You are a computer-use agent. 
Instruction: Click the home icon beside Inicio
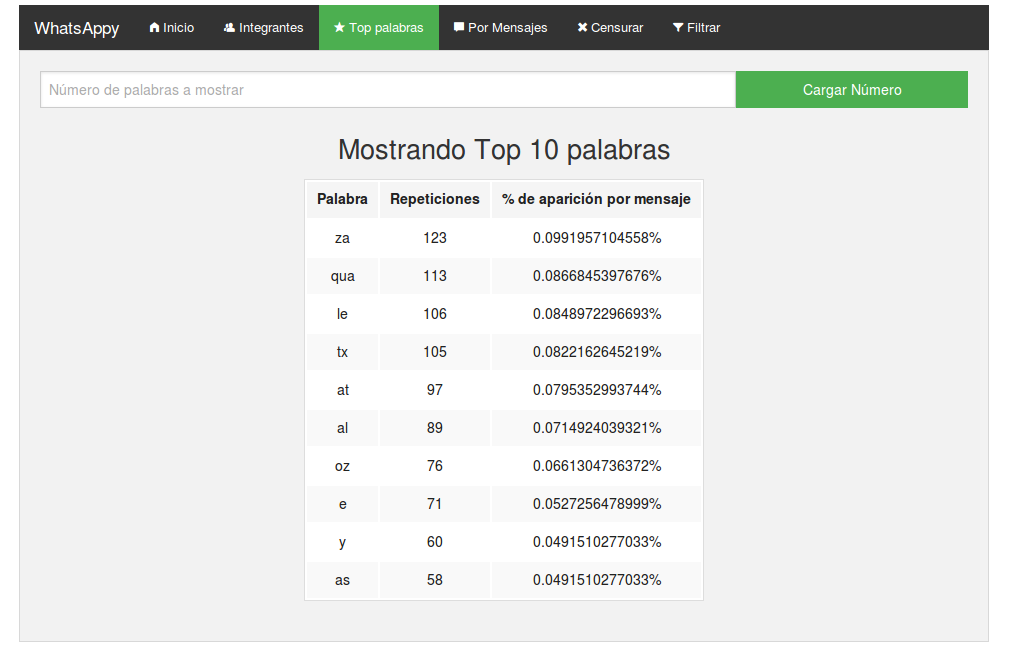(154, 28)
